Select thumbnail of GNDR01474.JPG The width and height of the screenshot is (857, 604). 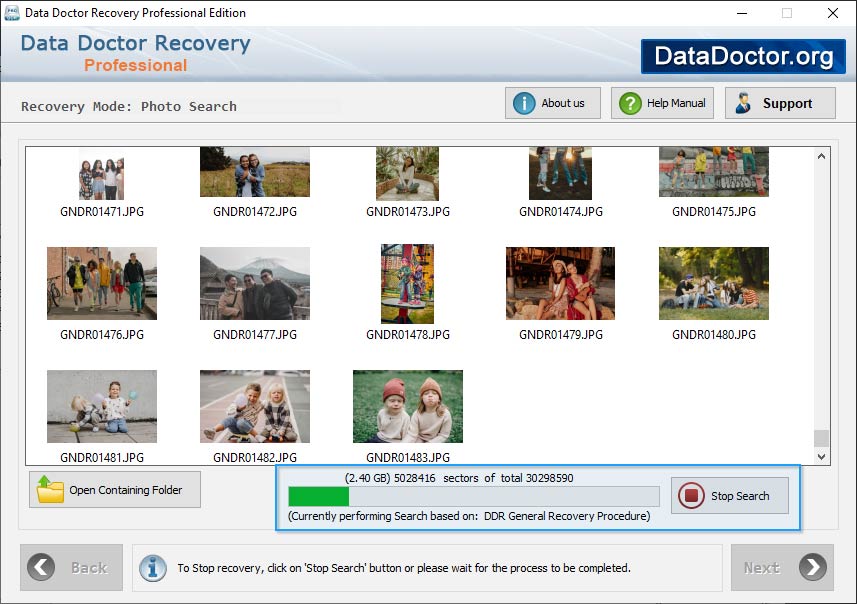click(560, 173)
